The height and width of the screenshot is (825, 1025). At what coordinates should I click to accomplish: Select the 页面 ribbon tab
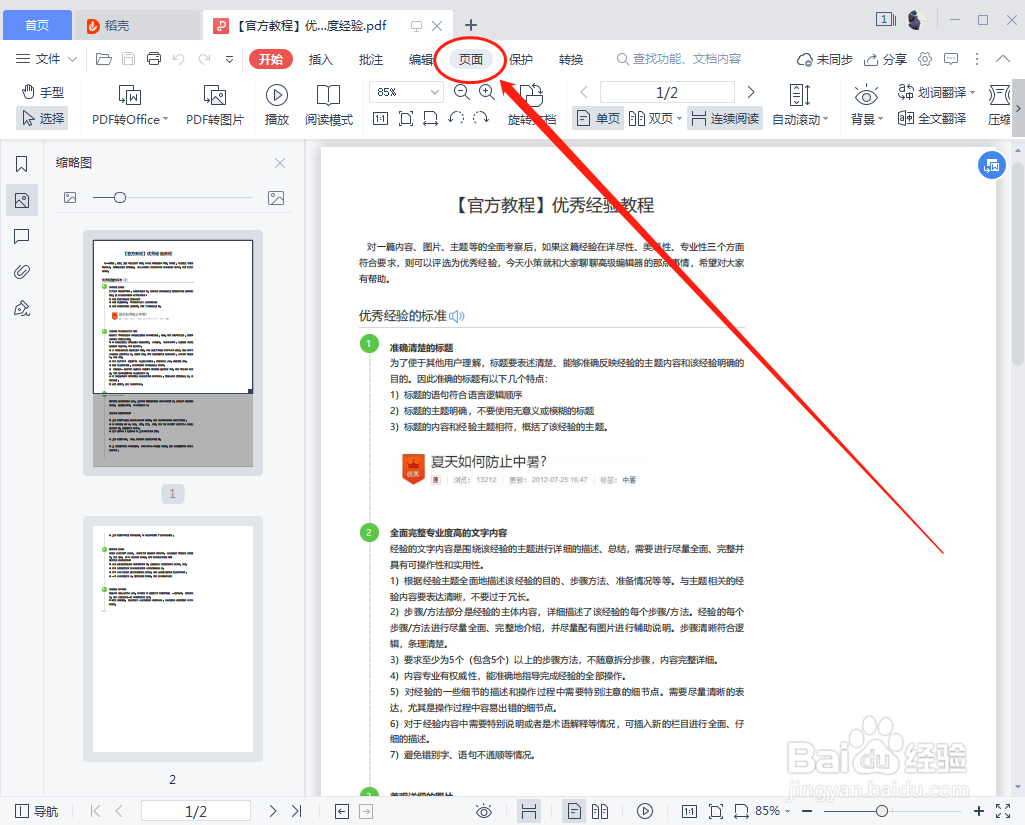(471, 59)
